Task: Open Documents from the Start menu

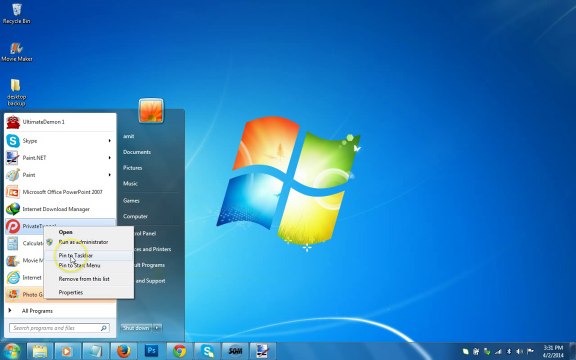Action: click(137, 152)
